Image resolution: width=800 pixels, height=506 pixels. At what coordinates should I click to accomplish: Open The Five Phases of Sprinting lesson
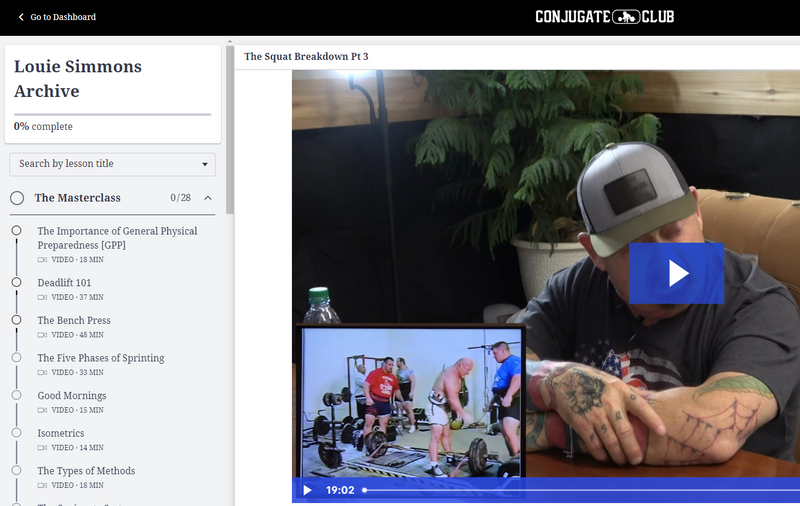point(100,358)
